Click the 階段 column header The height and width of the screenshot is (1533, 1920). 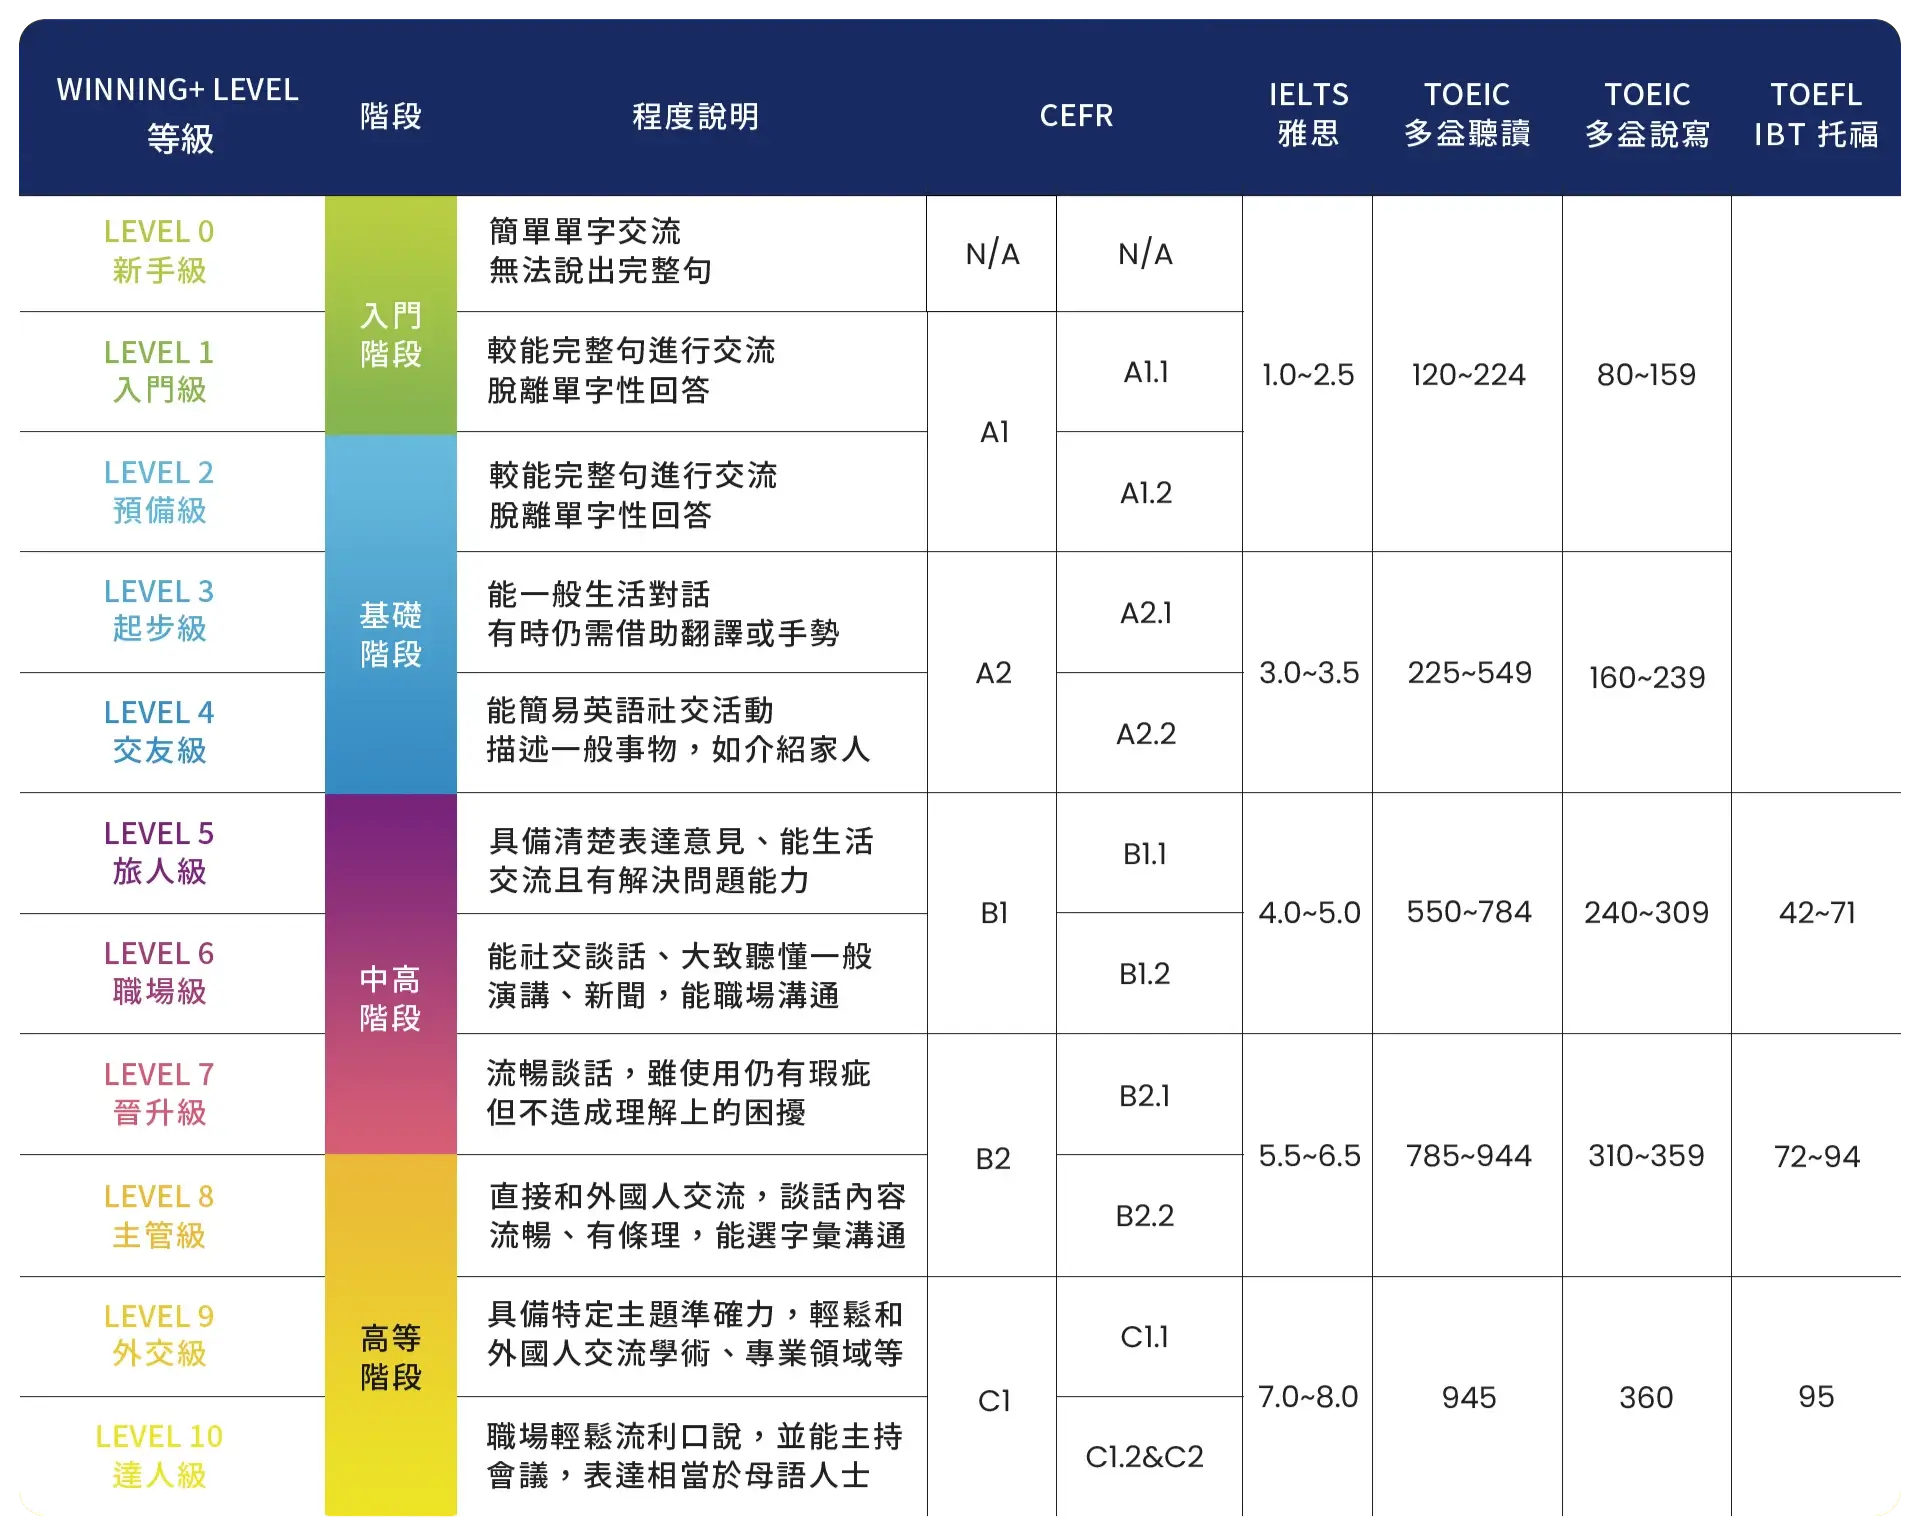(391, 115)
